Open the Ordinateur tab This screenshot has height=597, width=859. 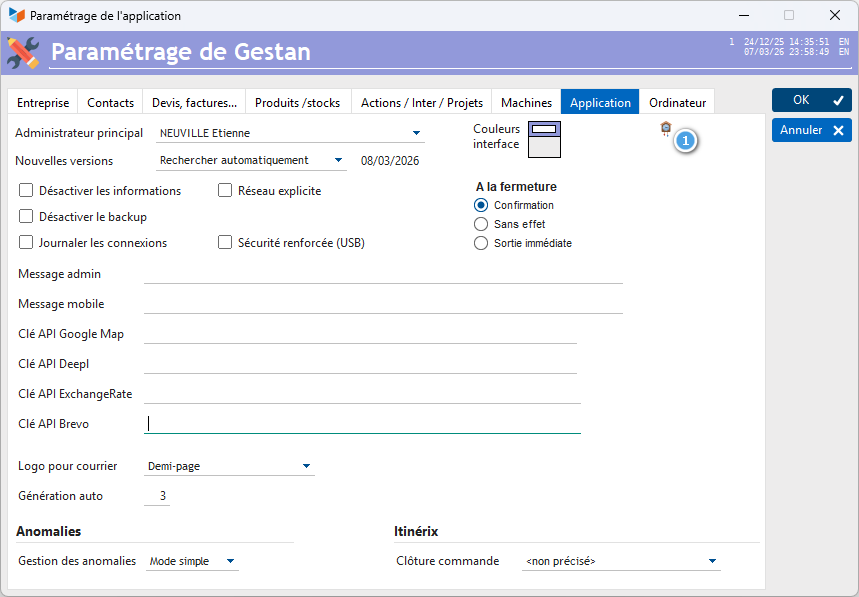[x=677, y=103]
